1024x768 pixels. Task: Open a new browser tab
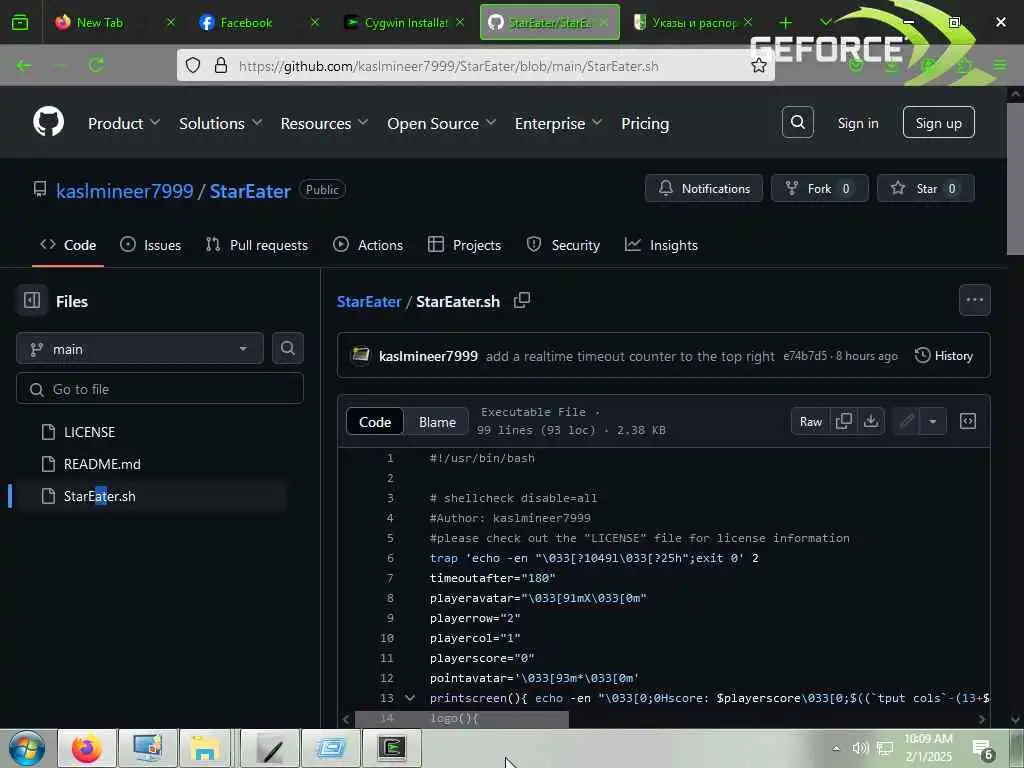click(786, 22)
